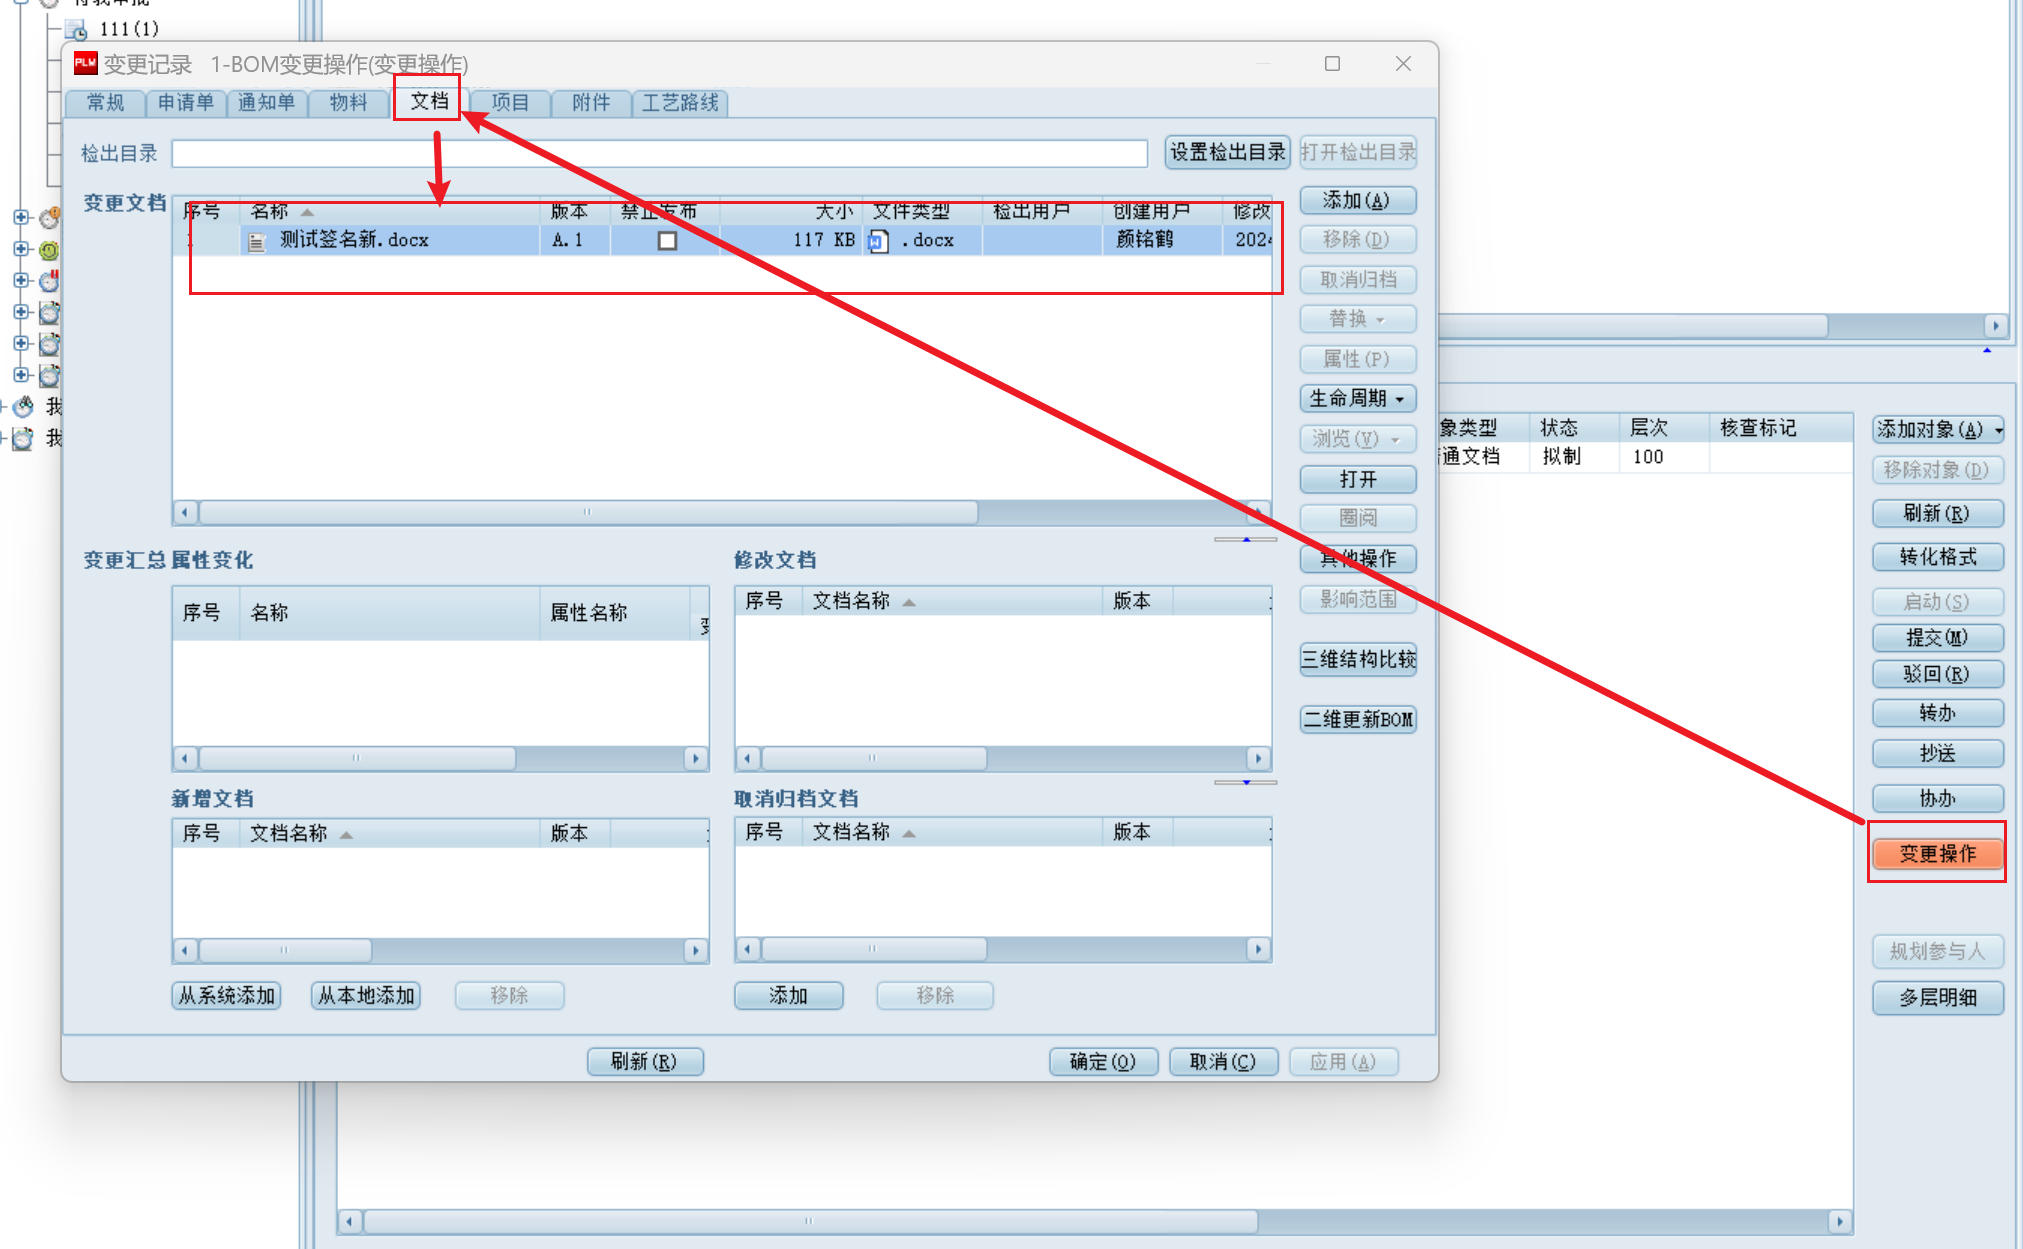Switch to the 工艺路线 tab
2023x1249 pixels.
click(x=680, y=103)
